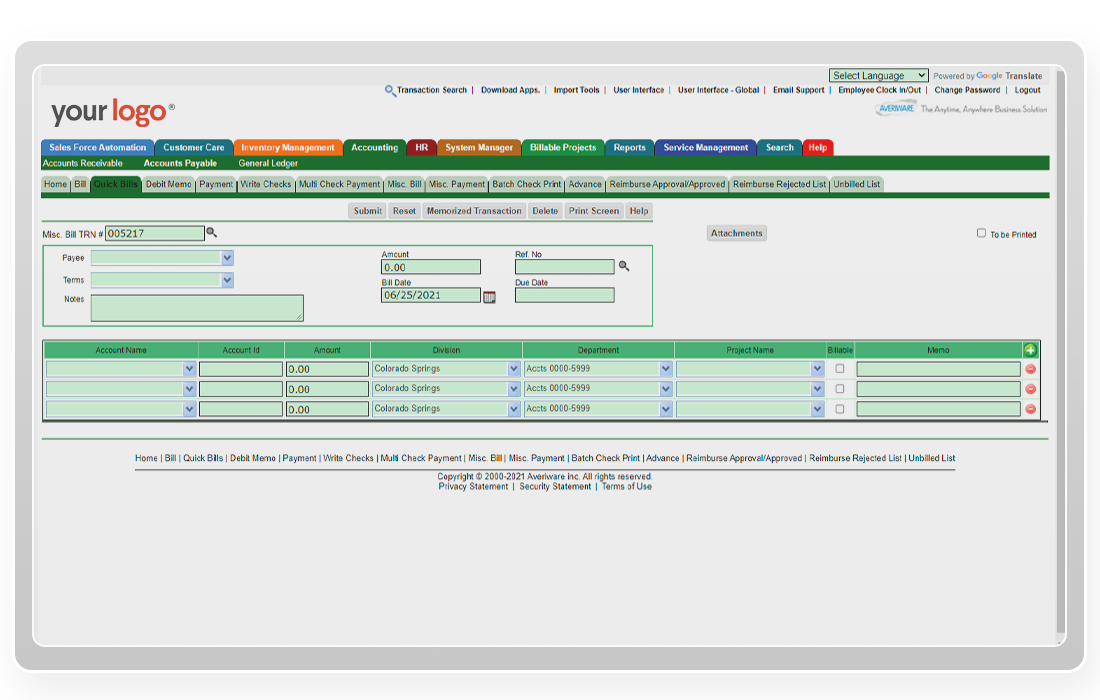Open the Privacy Statement link

(x=473, y=486)
